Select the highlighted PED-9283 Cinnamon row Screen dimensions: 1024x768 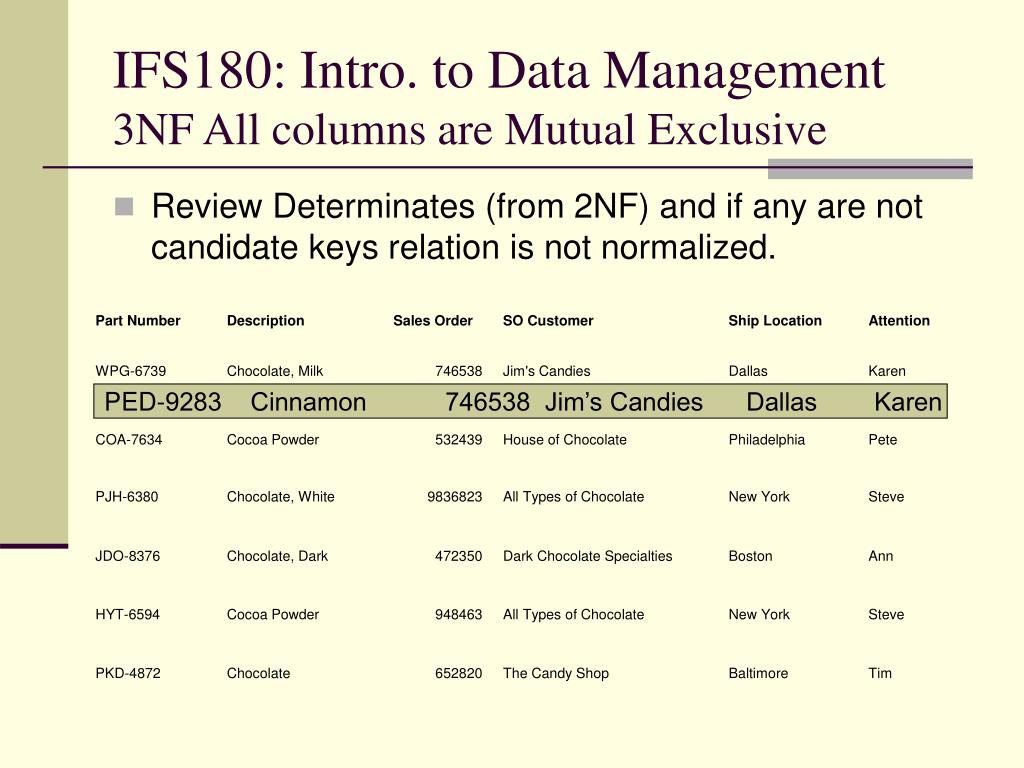tap(520, 401)
